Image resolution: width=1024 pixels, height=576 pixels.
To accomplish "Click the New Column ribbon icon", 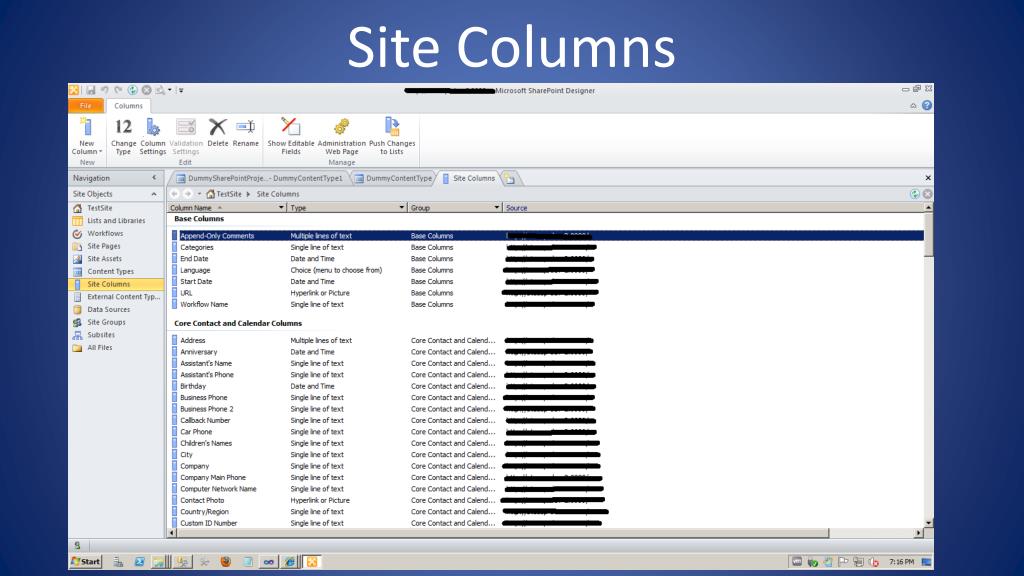I will click(x=86, y=128).
